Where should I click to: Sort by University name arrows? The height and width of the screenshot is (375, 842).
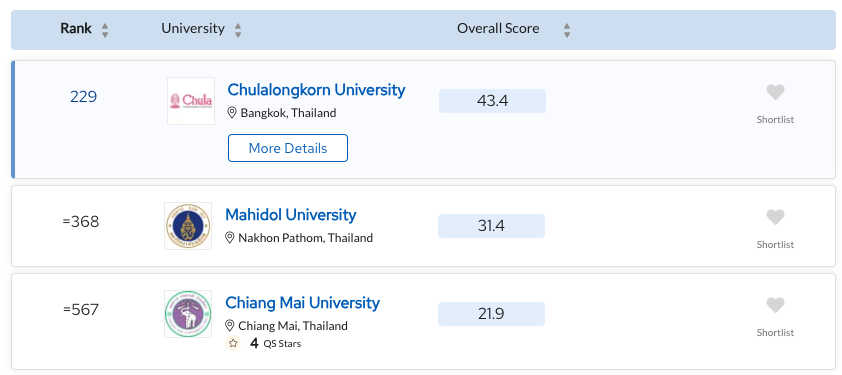tap(238, 30)
